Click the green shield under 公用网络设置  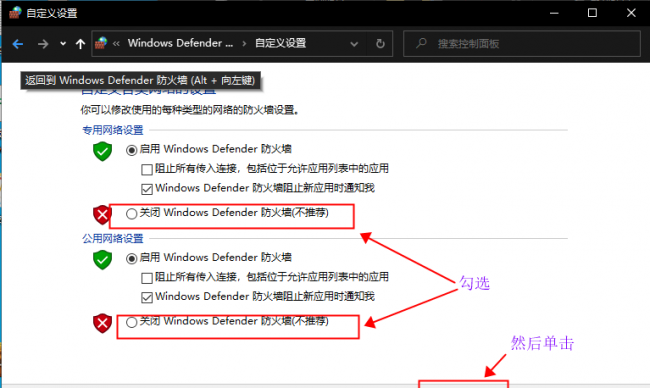pos(102,259)
